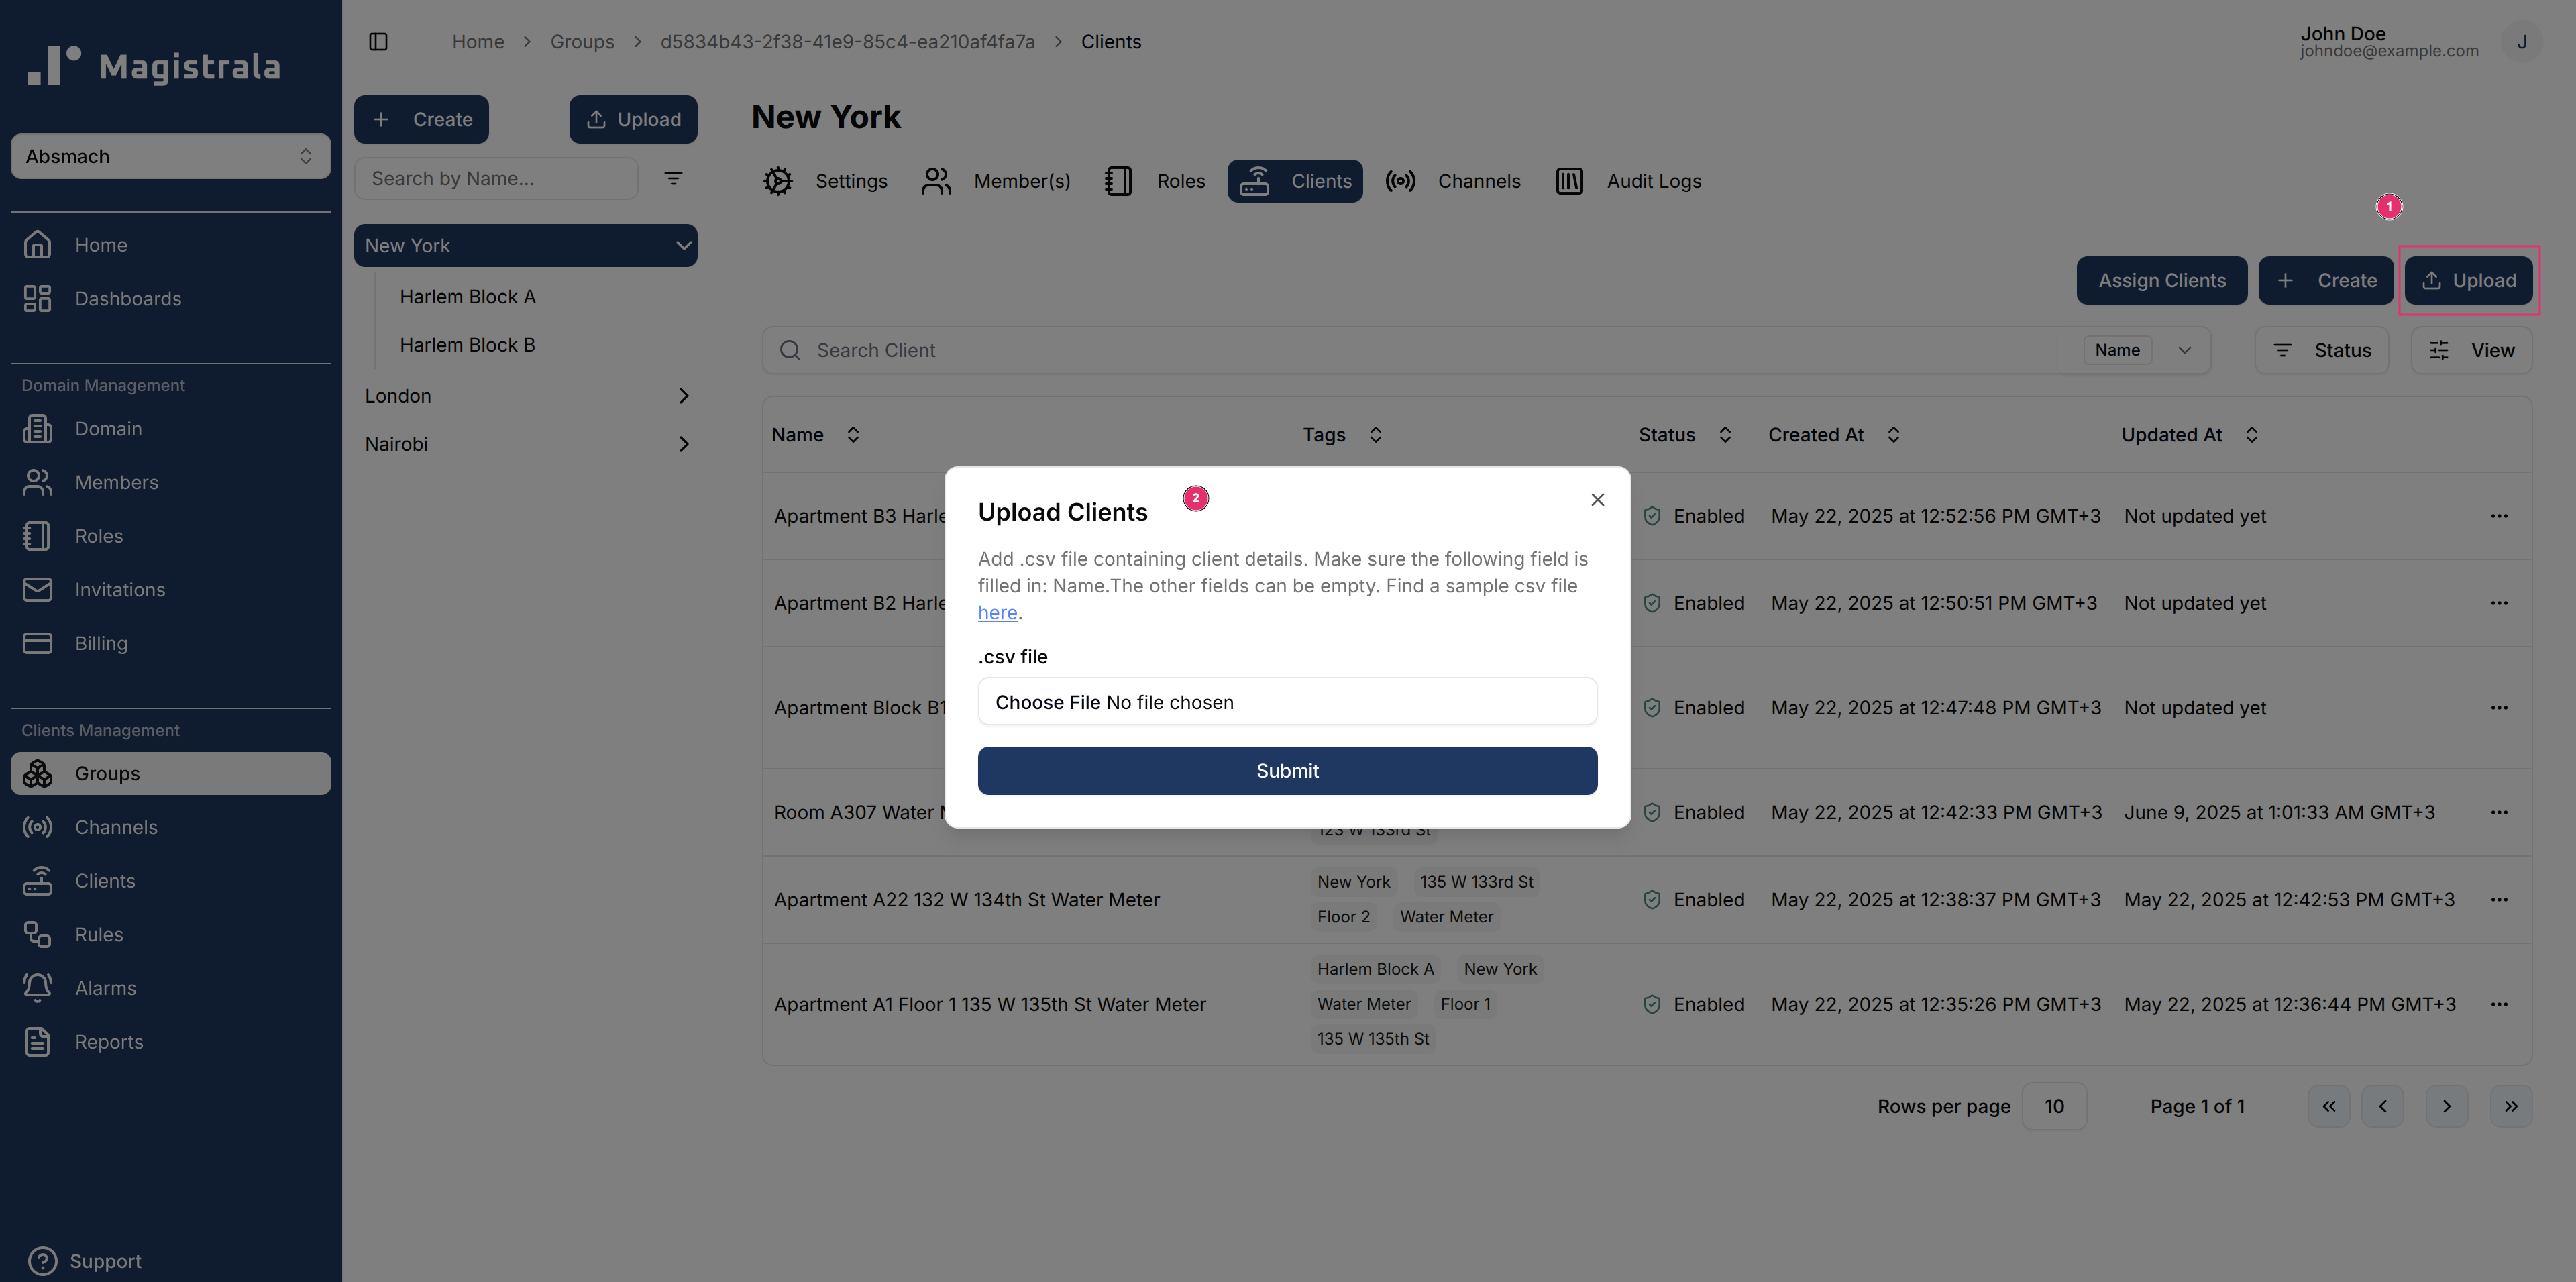Click the Alarms bell icon in sidebar
2576x1282 pixels.
click(37, 987)
